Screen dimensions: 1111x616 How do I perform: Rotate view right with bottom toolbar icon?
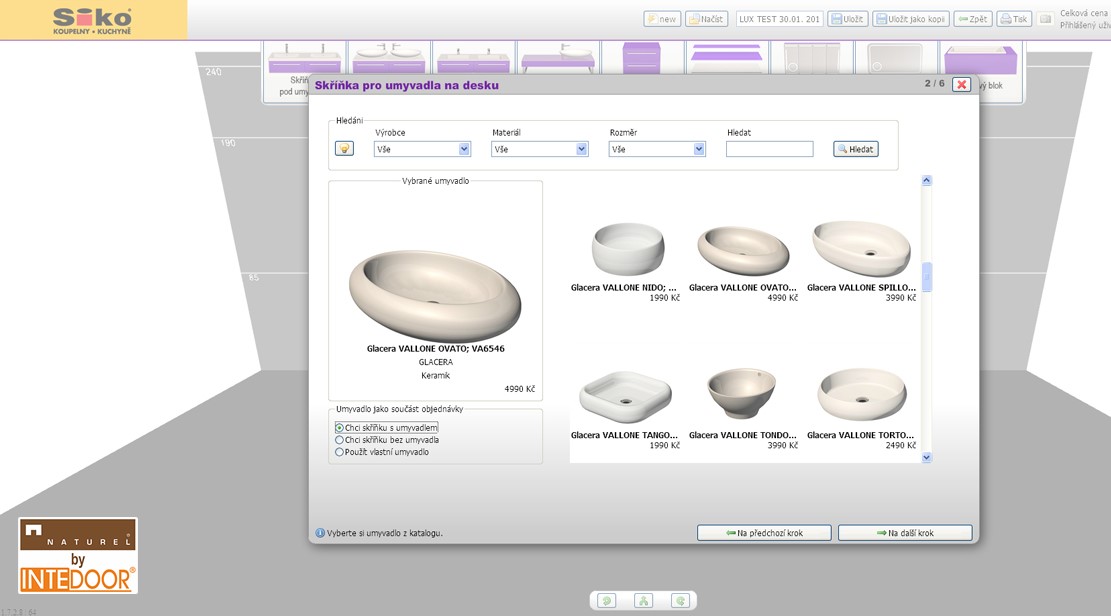pyautogui.click(x=680, y=601)
